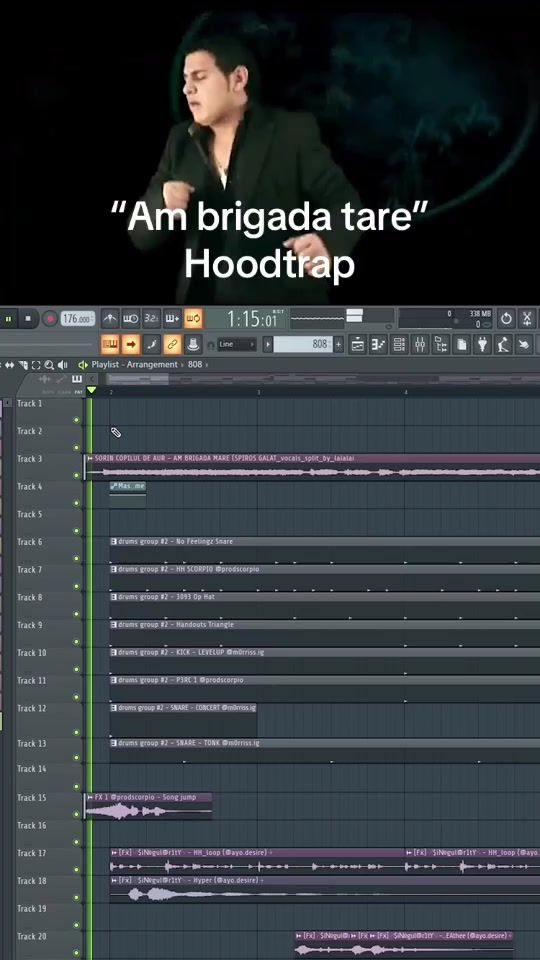
Task: Mute Track 6 using its green dot
Action: pyautogui.click(x=77, y=558)
